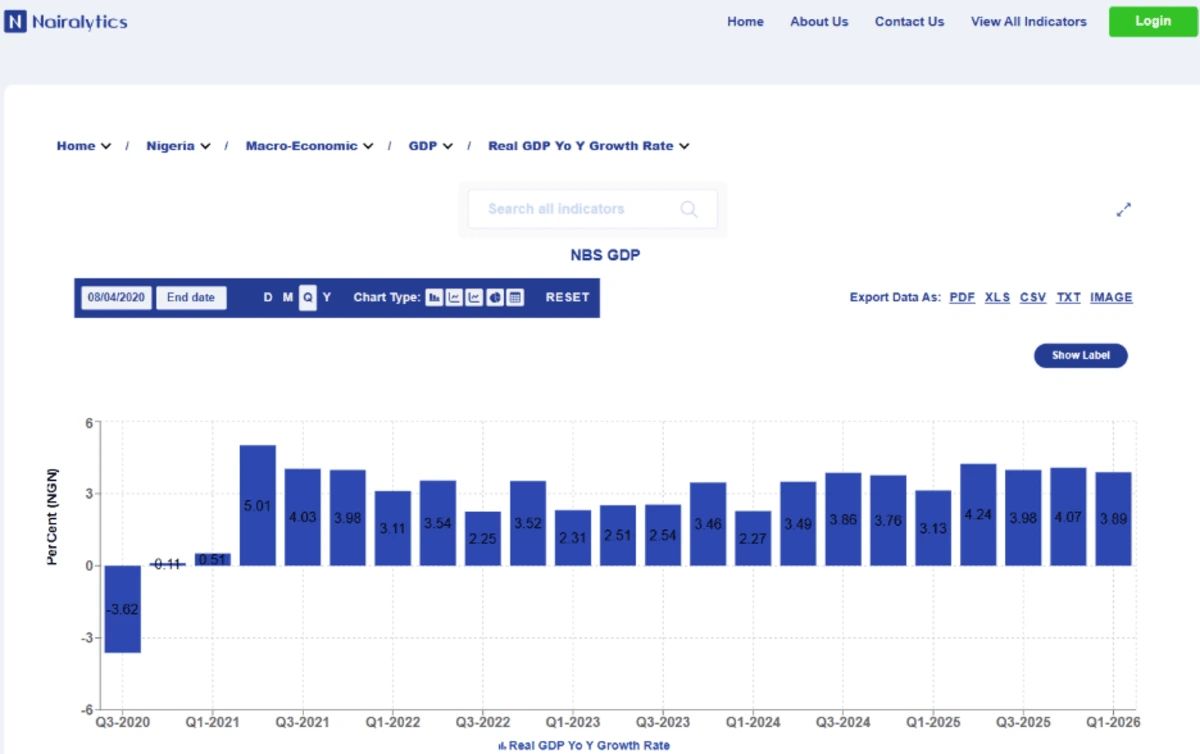
Task: Select the pie chart type icon
Action: click(x=495, y=297)
